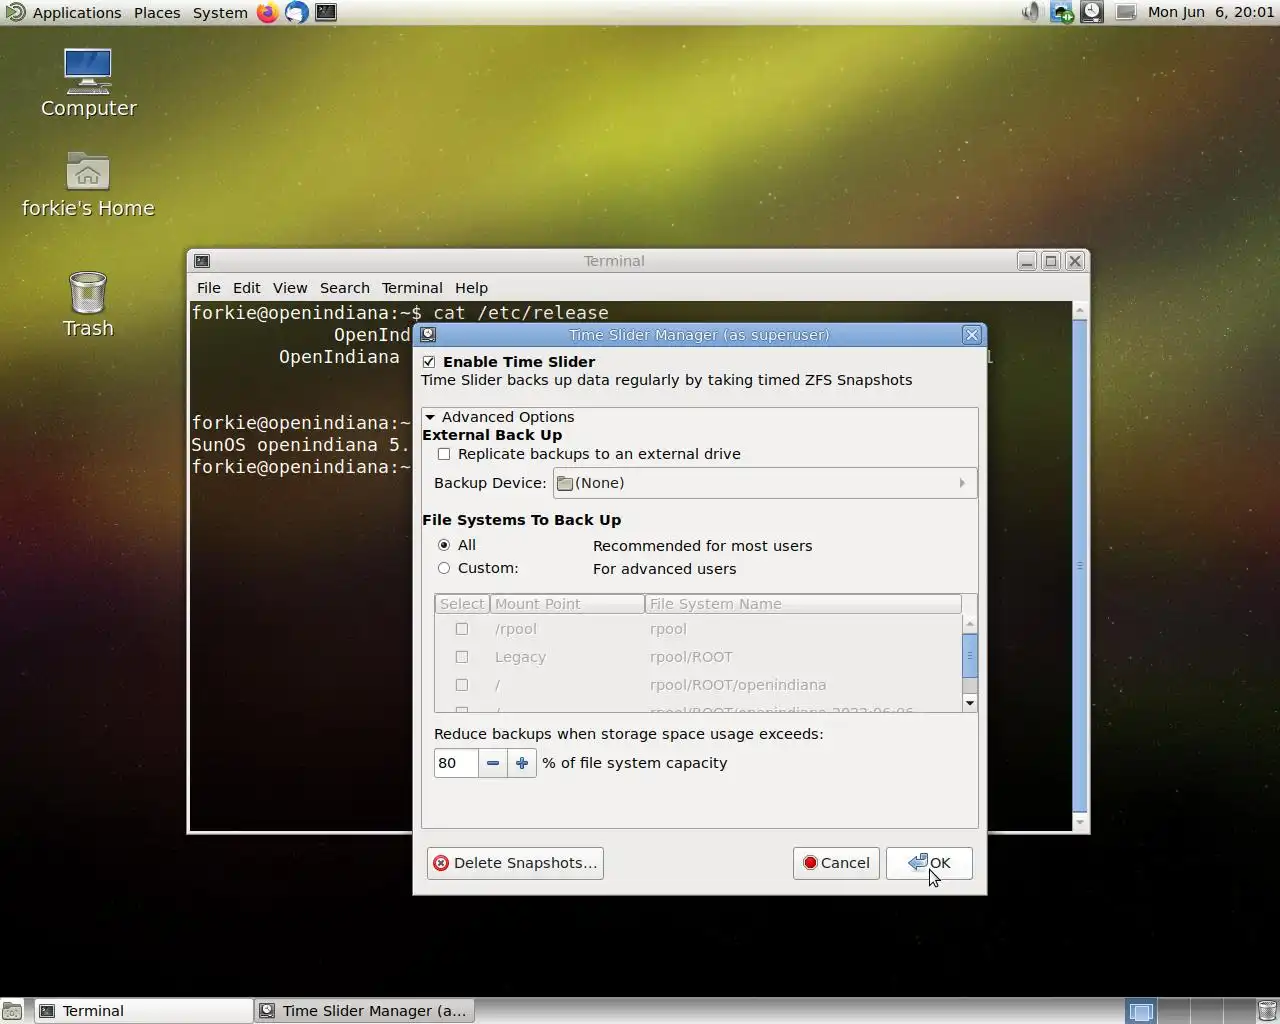The image size is (1280, 1024).
Task: Check the rpool/ROOT/openindiana row checkbox
Action: pos(462,685)
